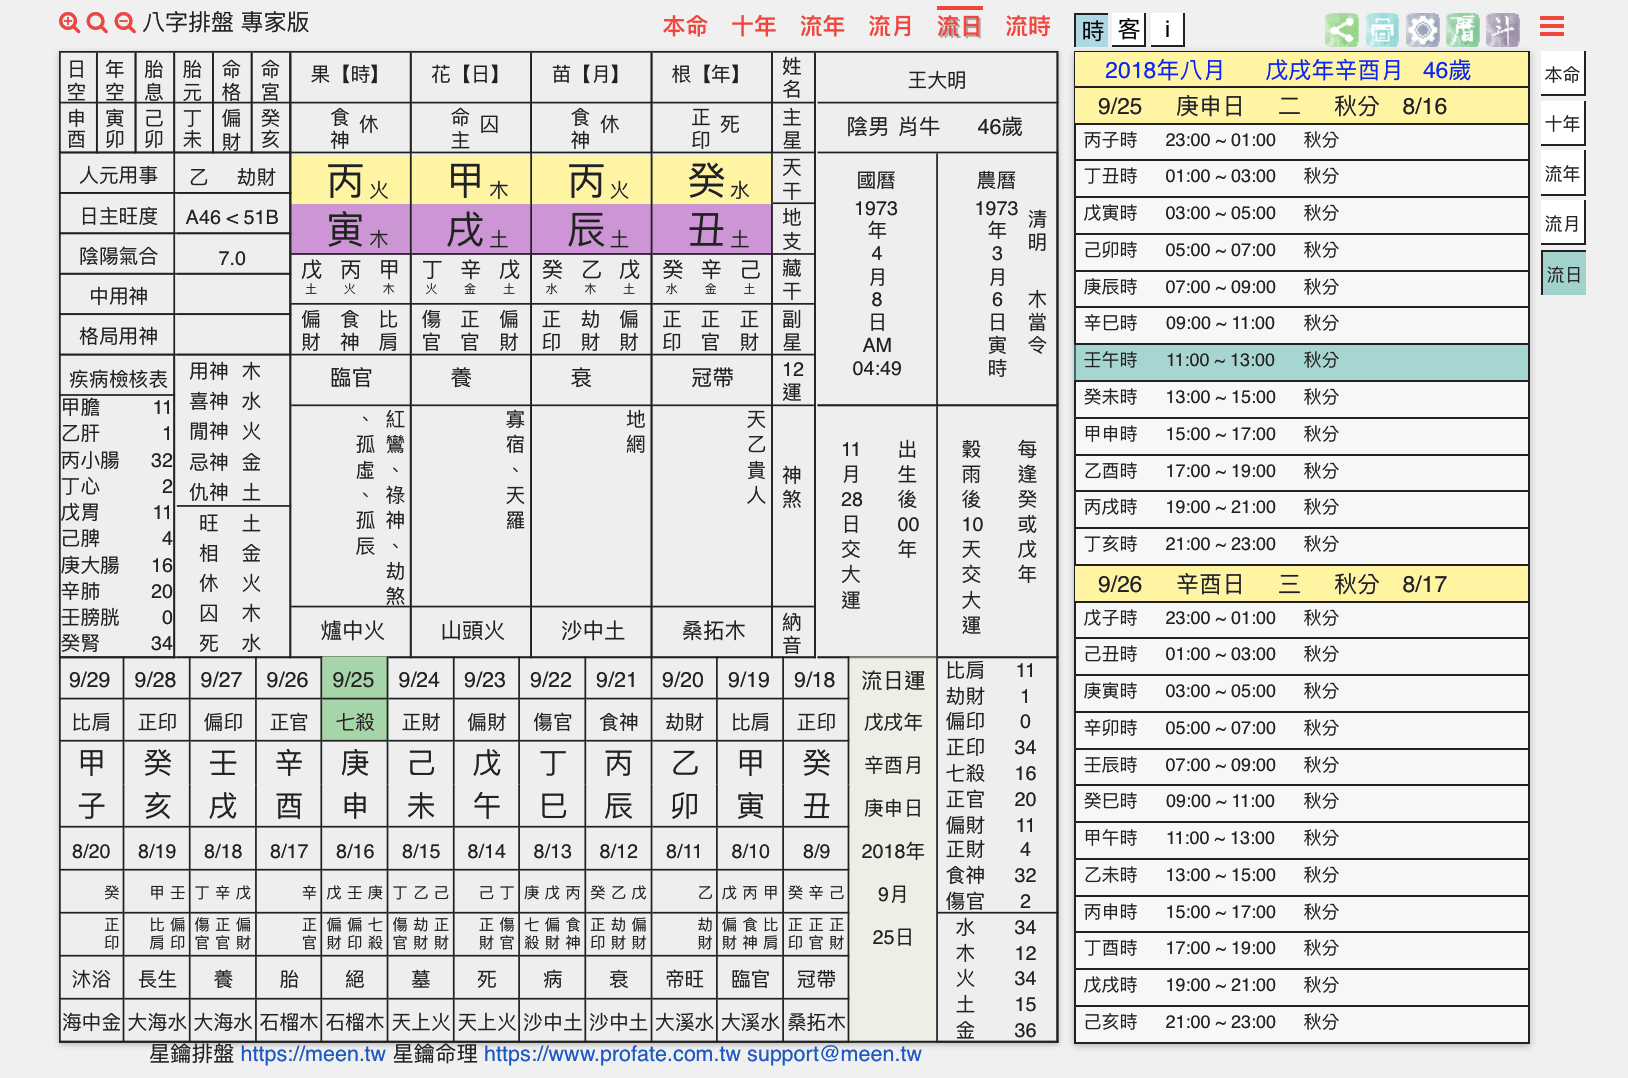This screenshot has width=1628, height=1078.
Task: Click the highlighted 壬午時 11:00~13:00 row
Action: (1301, 360)
